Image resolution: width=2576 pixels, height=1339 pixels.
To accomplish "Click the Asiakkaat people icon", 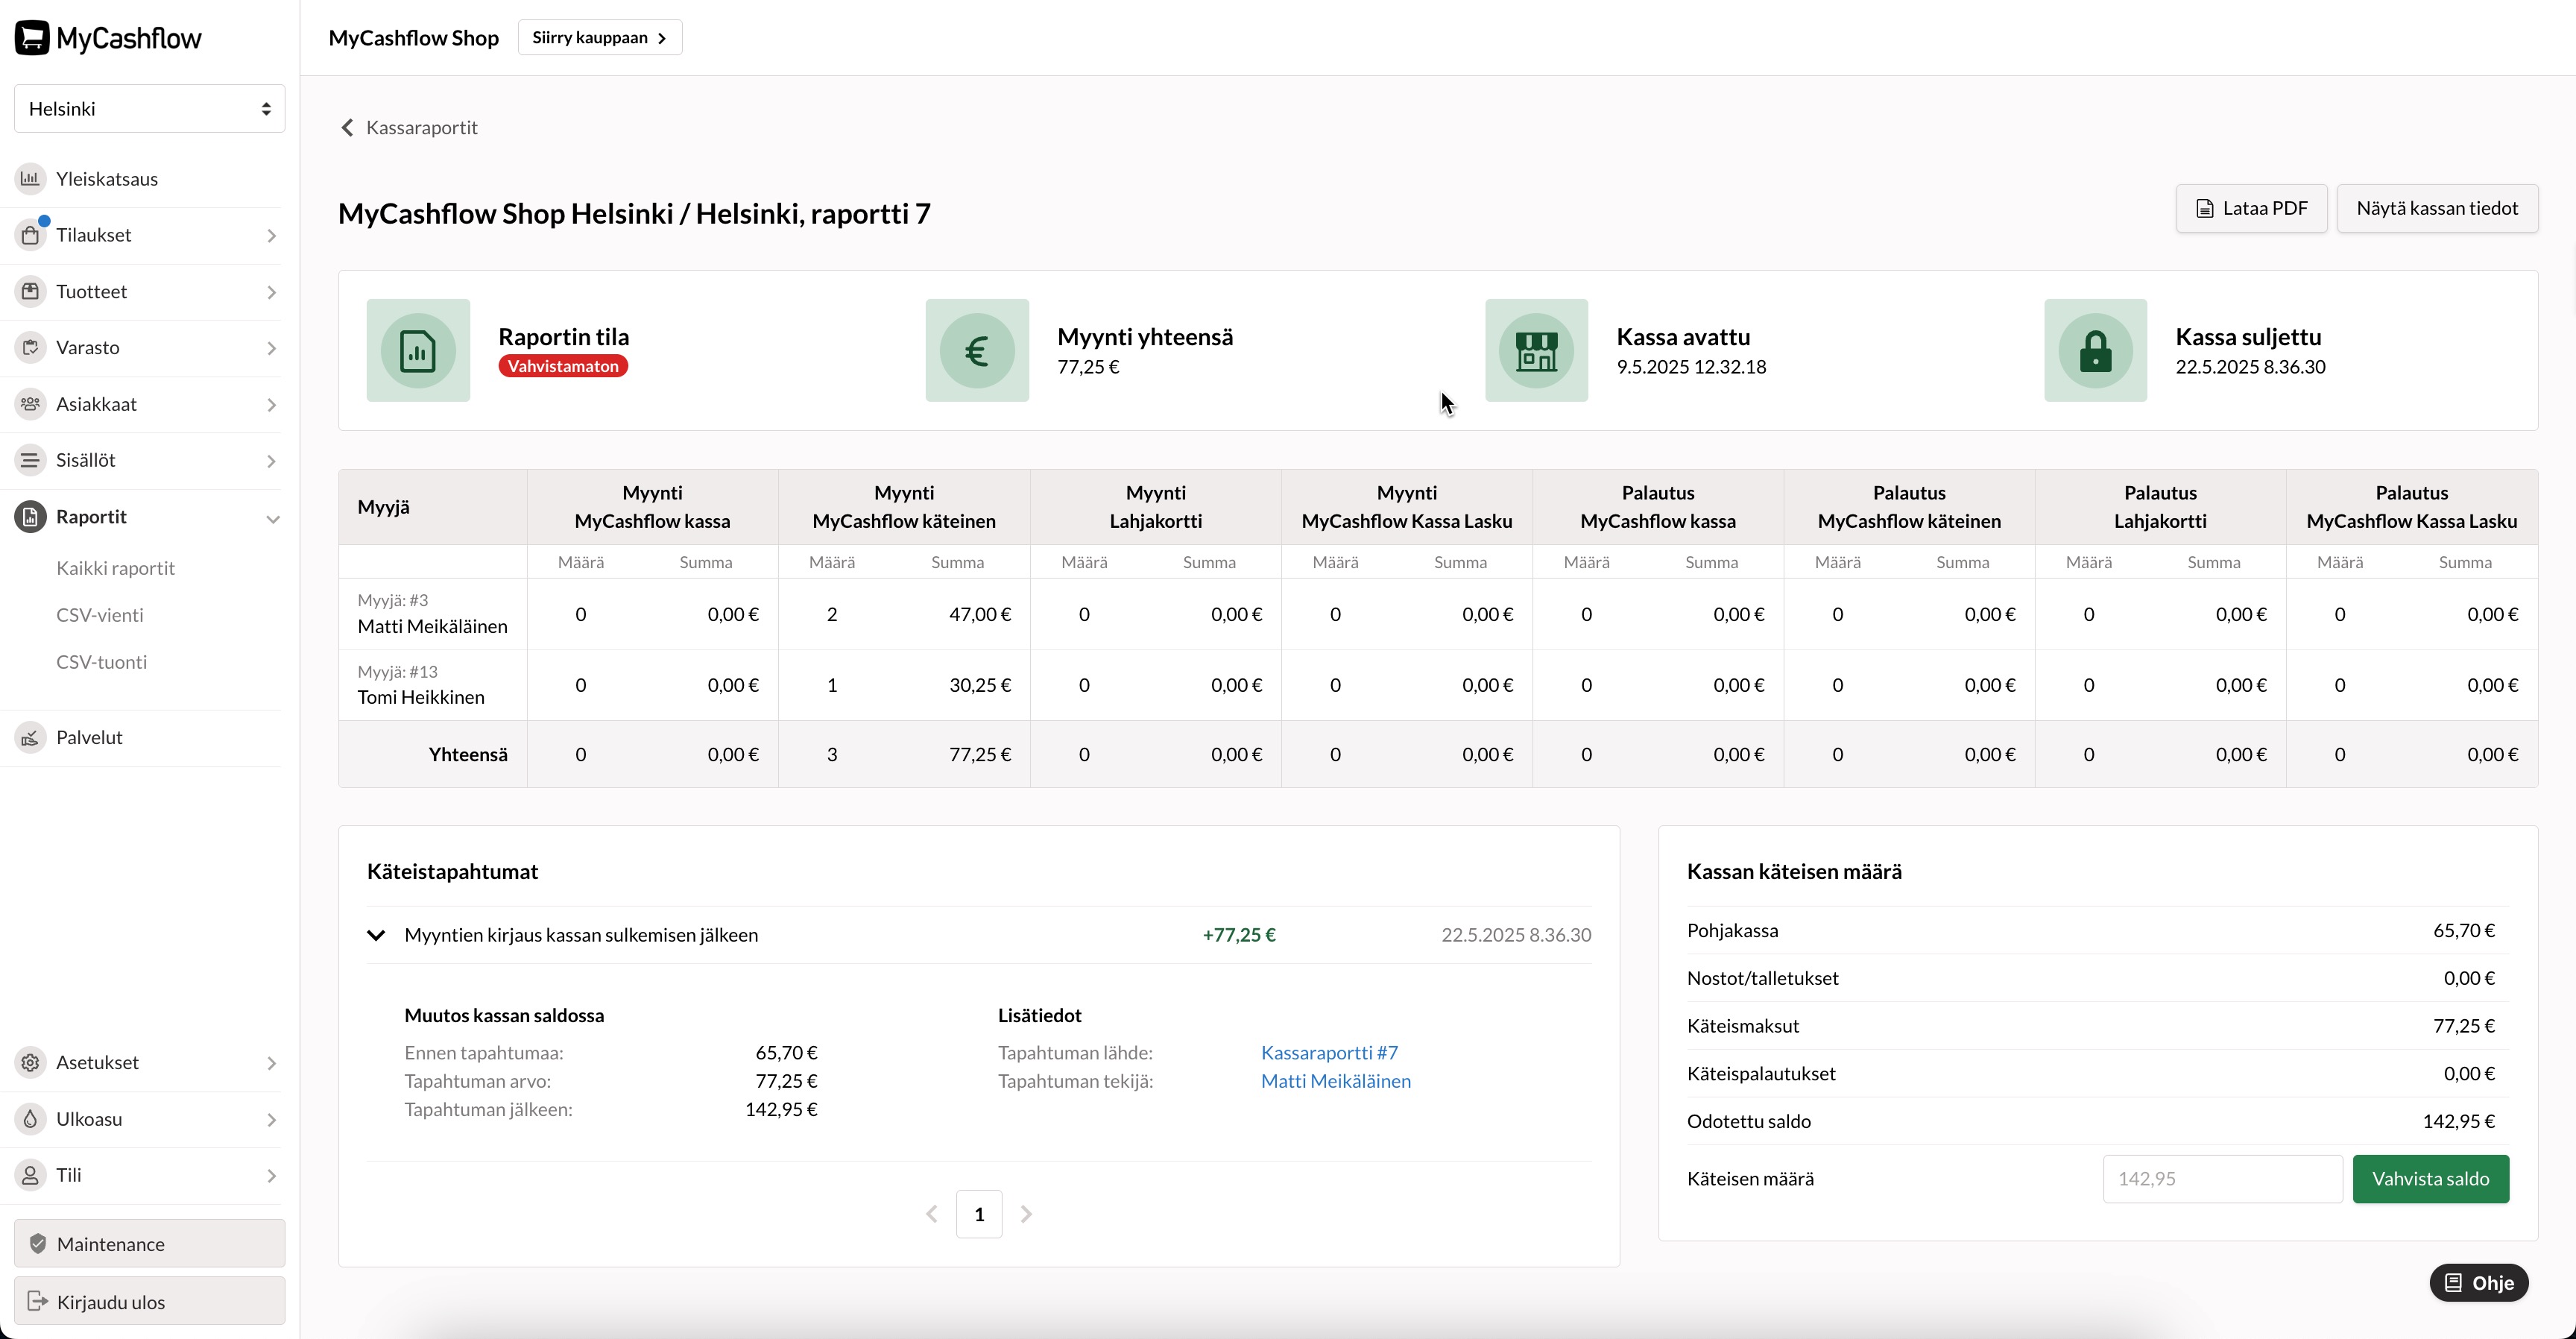I will tap(31, 404).
